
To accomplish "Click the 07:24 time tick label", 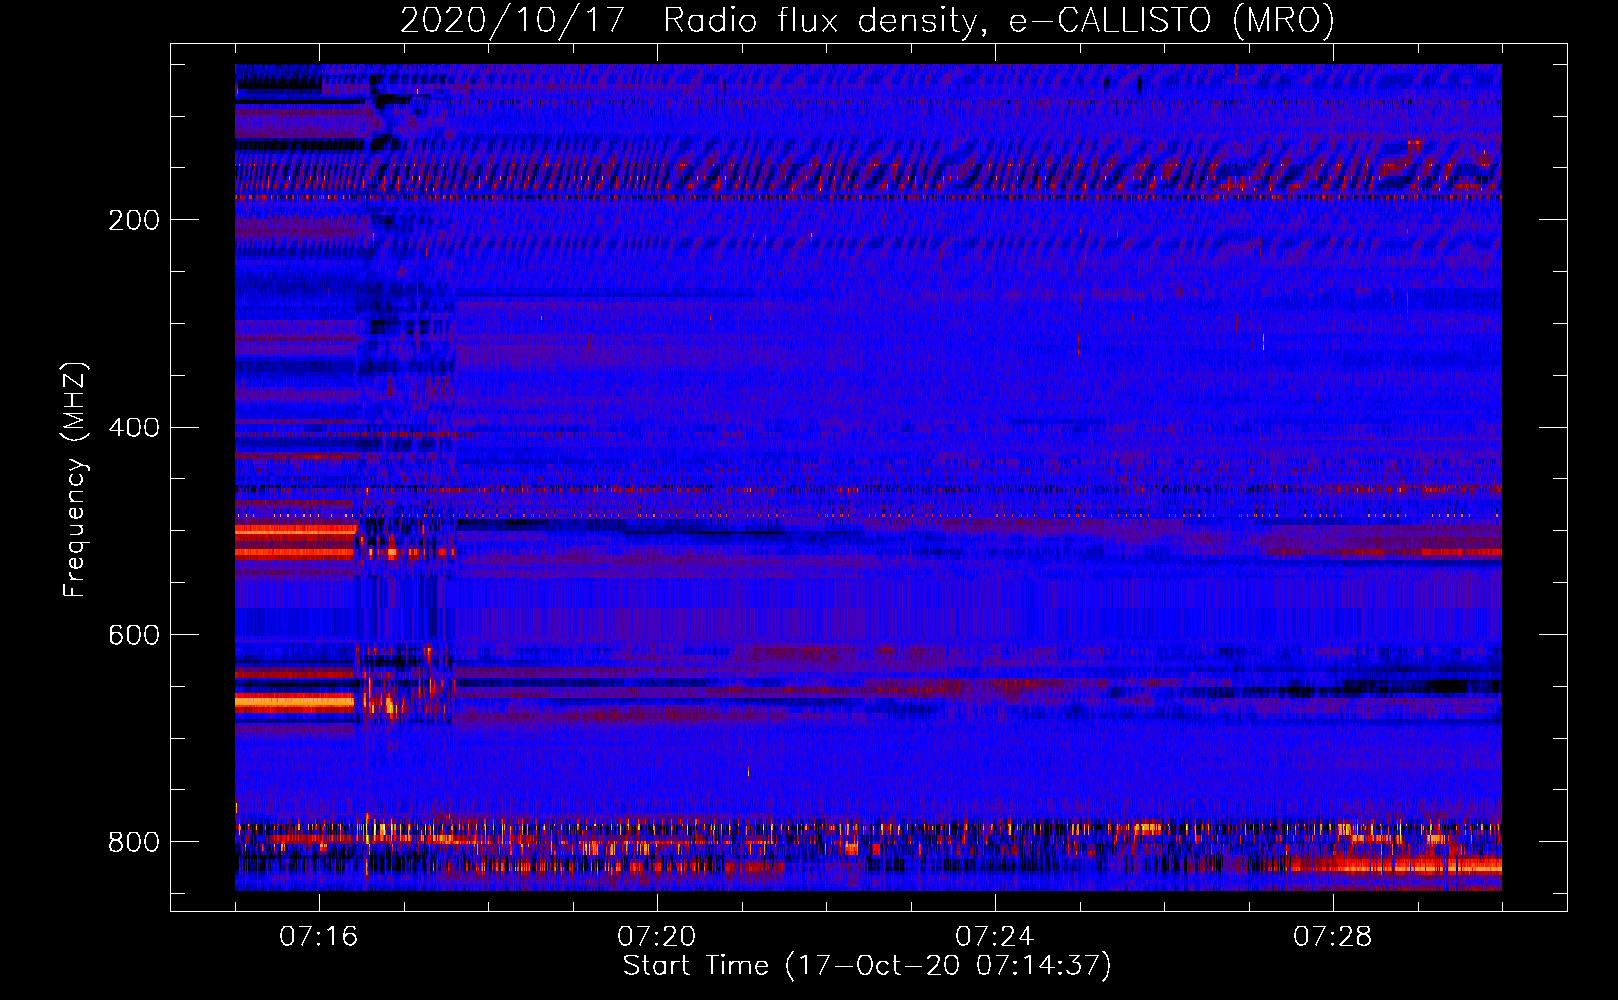I will 995,937.
